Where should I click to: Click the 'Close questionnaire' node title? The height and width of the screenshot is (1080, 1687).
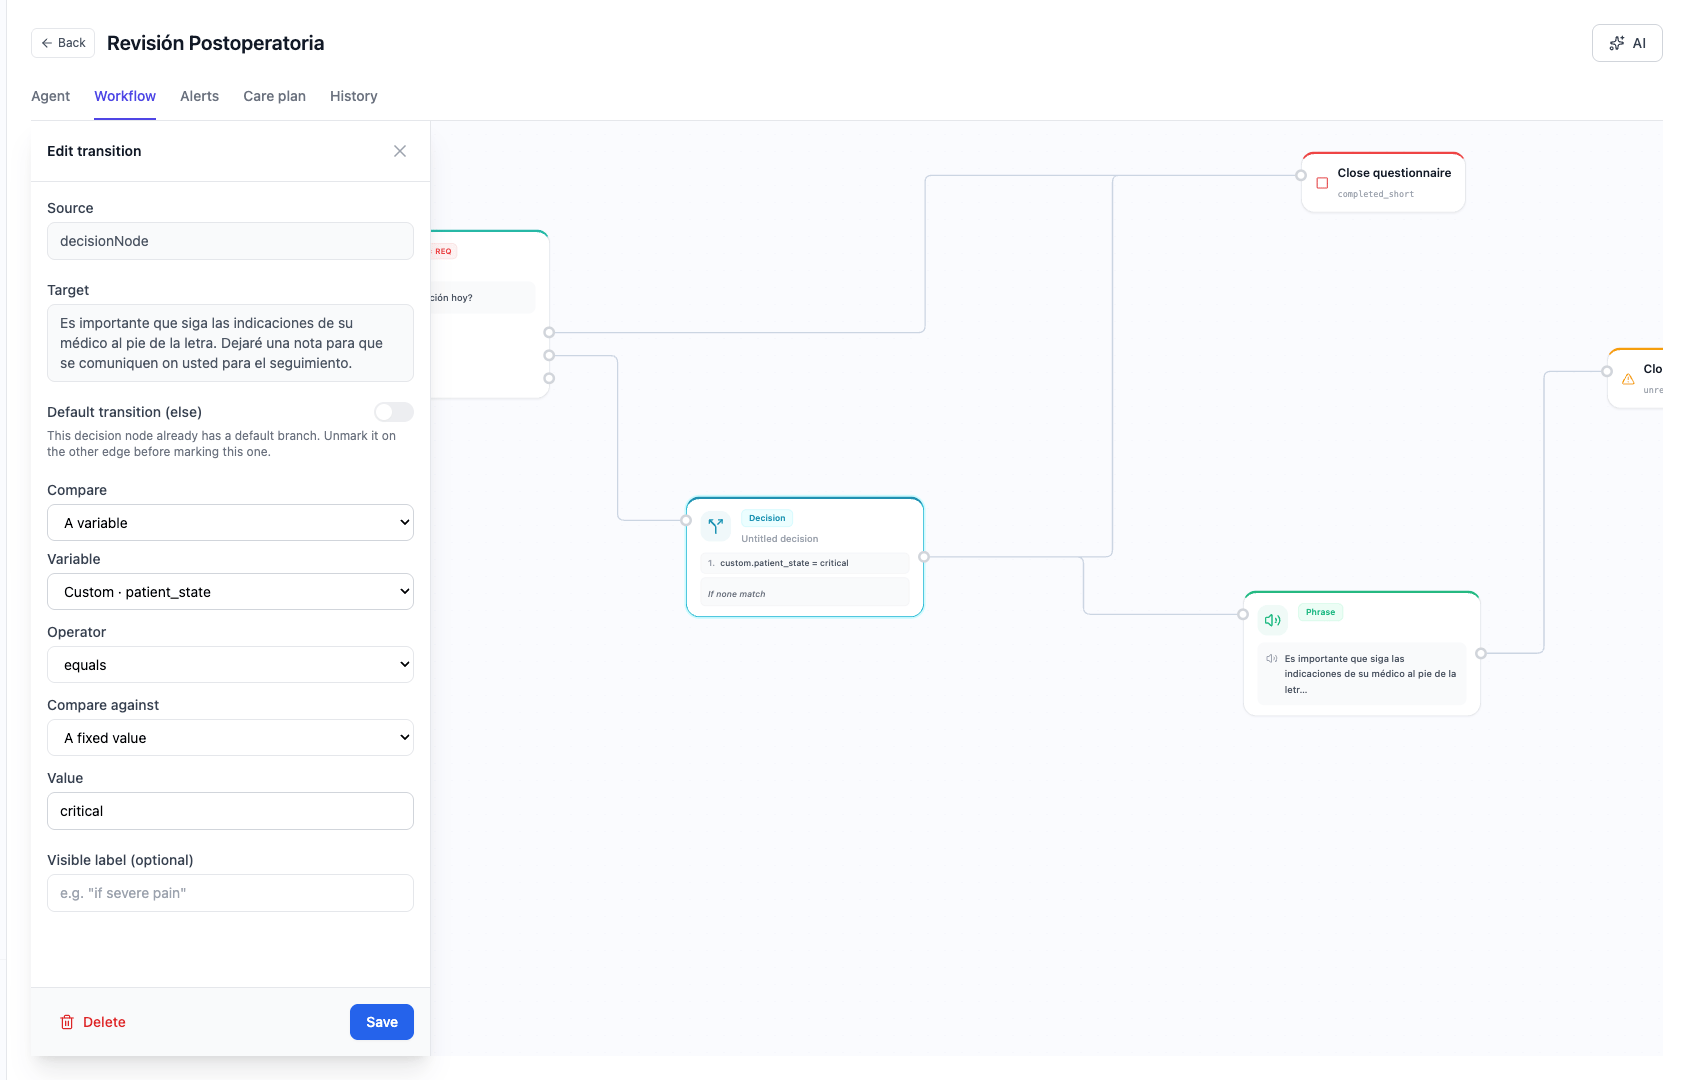pos(1394,173)
